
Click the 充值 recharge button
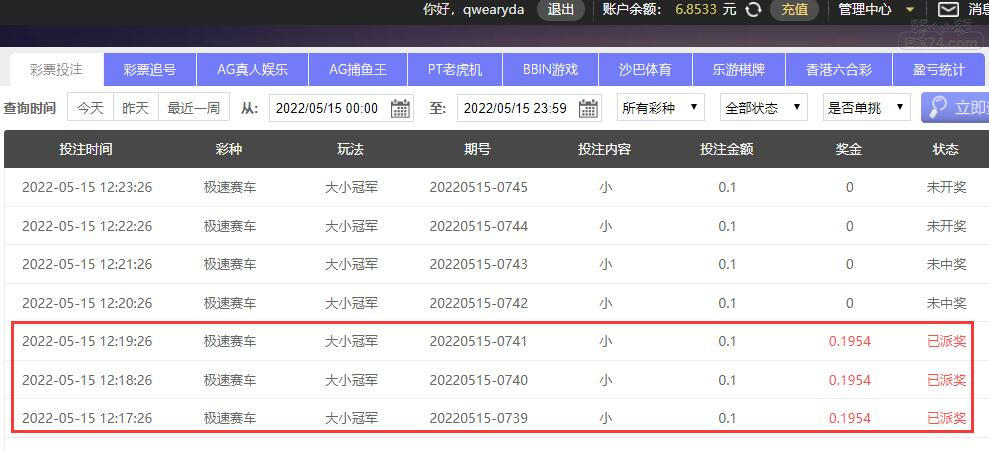(x=794, y=10)
